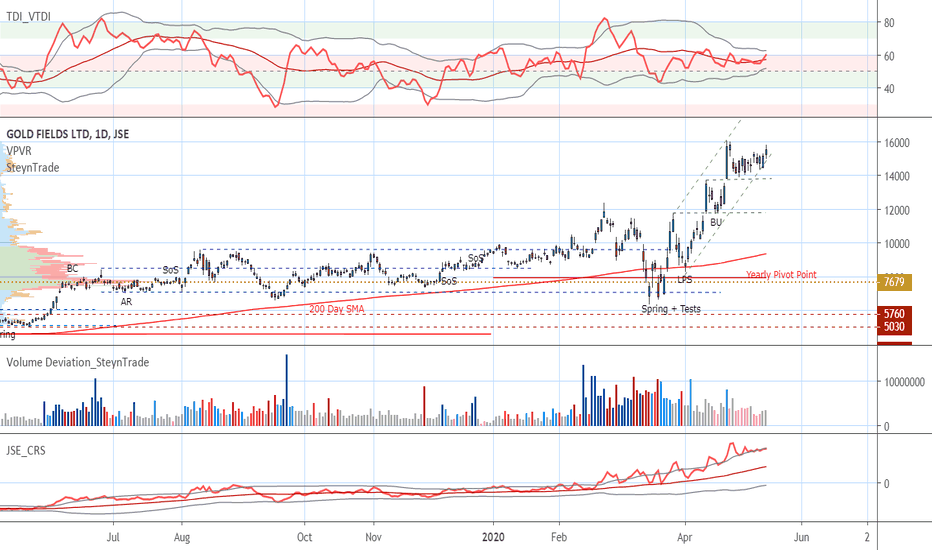Select the BC annotation on chart
This screenshot has height=550, width=932.
point(72,269)
